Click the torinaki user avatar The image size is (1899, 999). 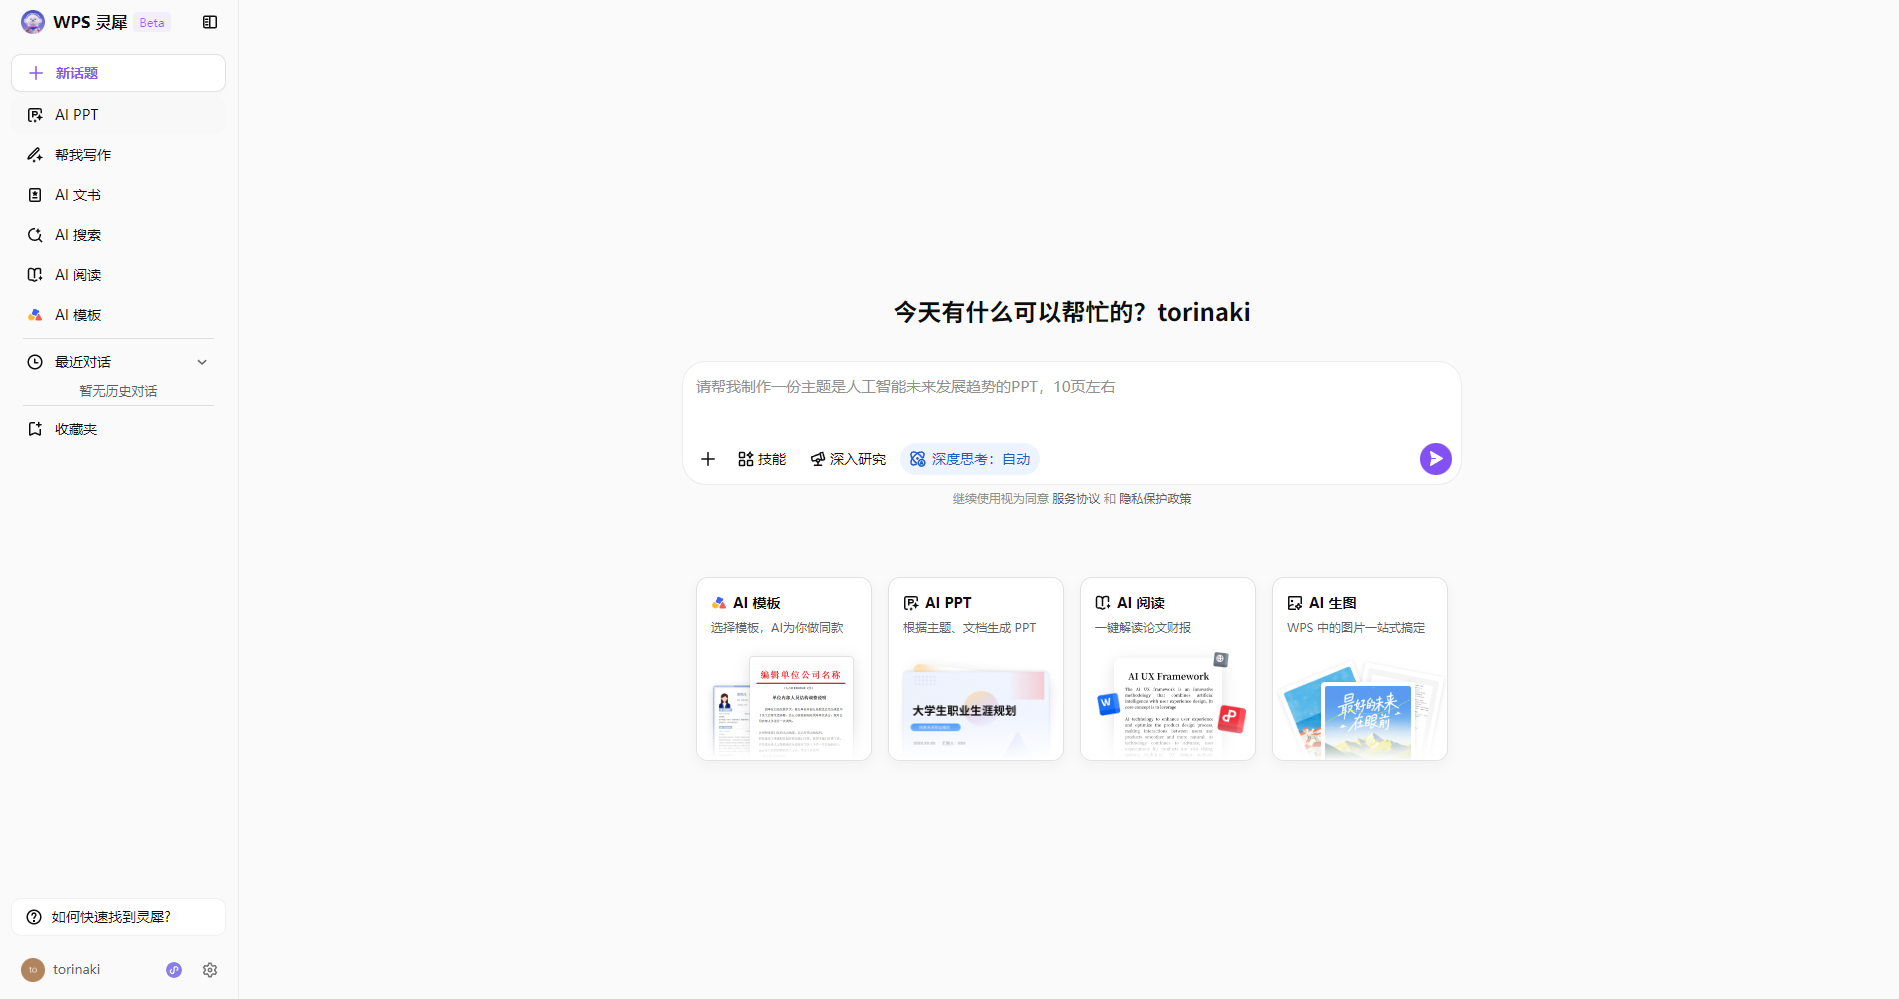coord(33,970)
